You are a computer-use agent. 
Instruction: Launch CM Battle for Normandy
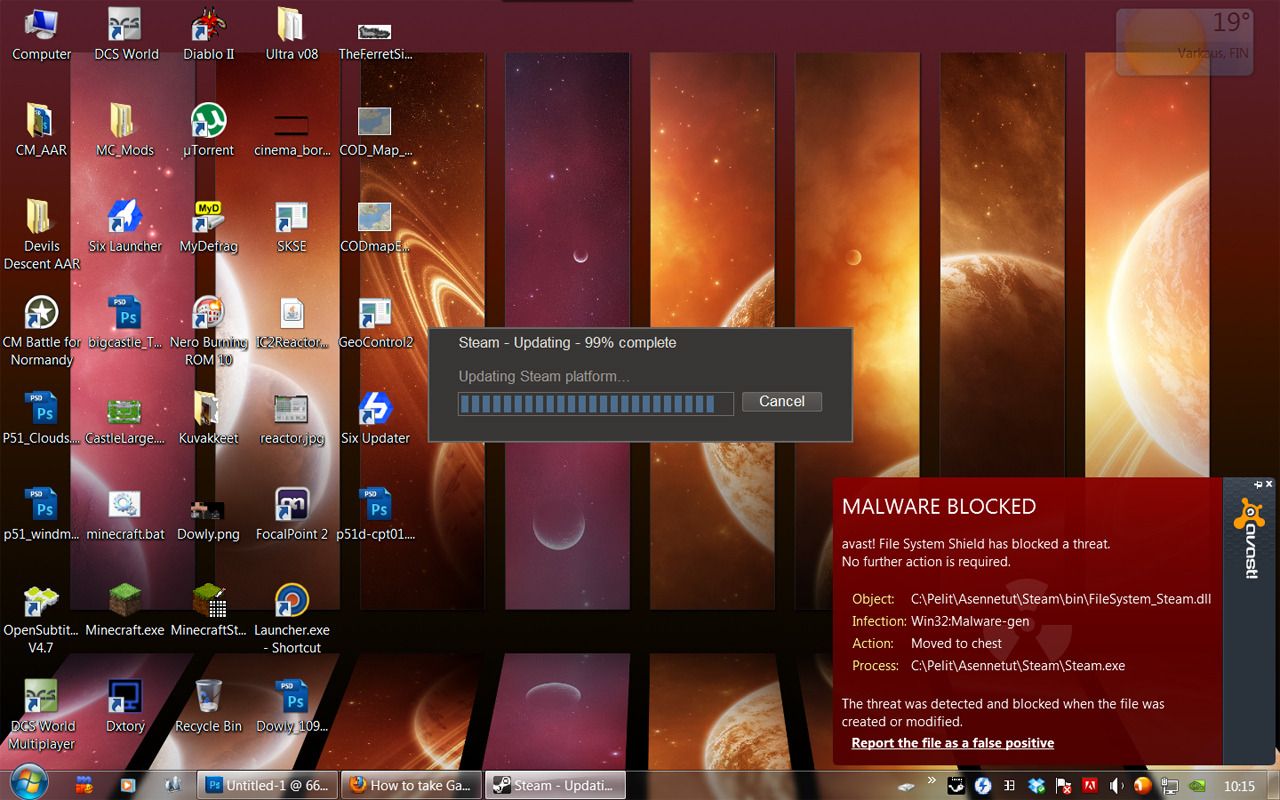[41, 331]
